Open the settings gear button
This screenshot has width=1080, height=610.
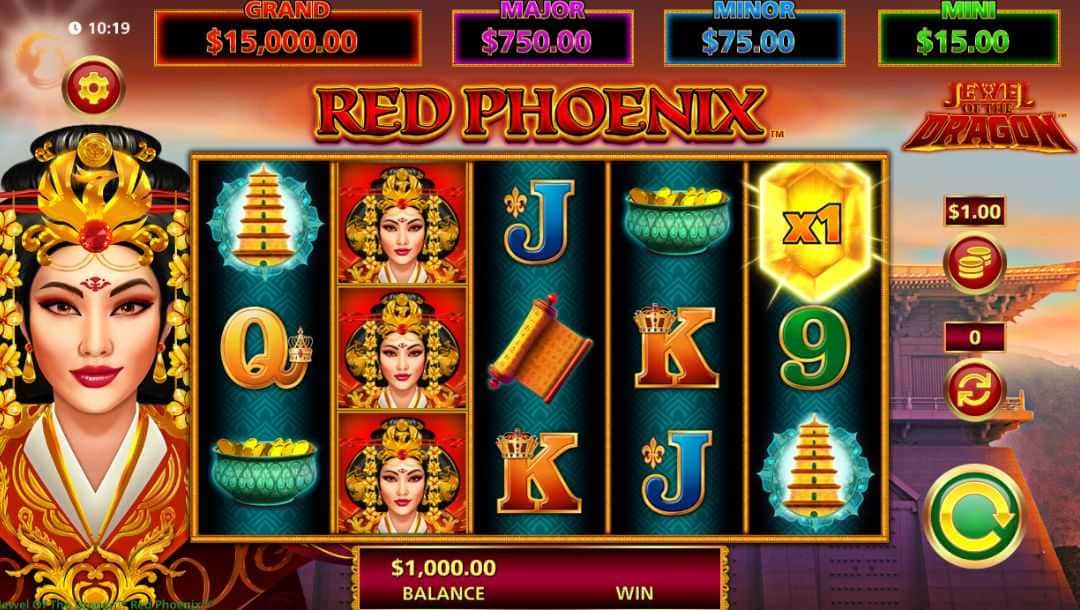pyautogui.click(x=93, y=87)
